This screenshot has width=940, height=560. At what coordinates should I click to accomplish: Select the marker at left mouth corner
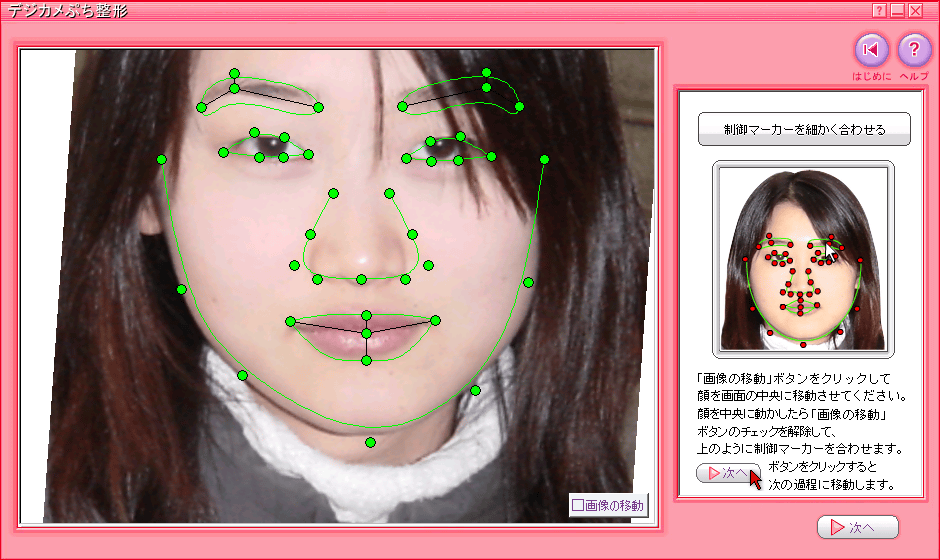tap(290, 321)
